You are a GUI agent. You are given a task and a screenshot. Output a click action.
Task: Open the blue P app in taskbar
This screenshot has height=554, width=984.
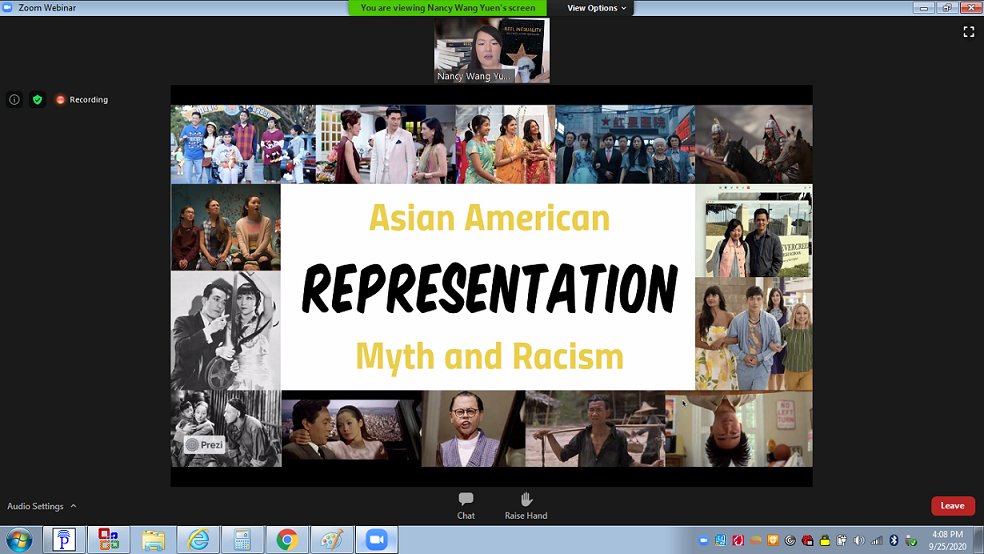[64, 540]
